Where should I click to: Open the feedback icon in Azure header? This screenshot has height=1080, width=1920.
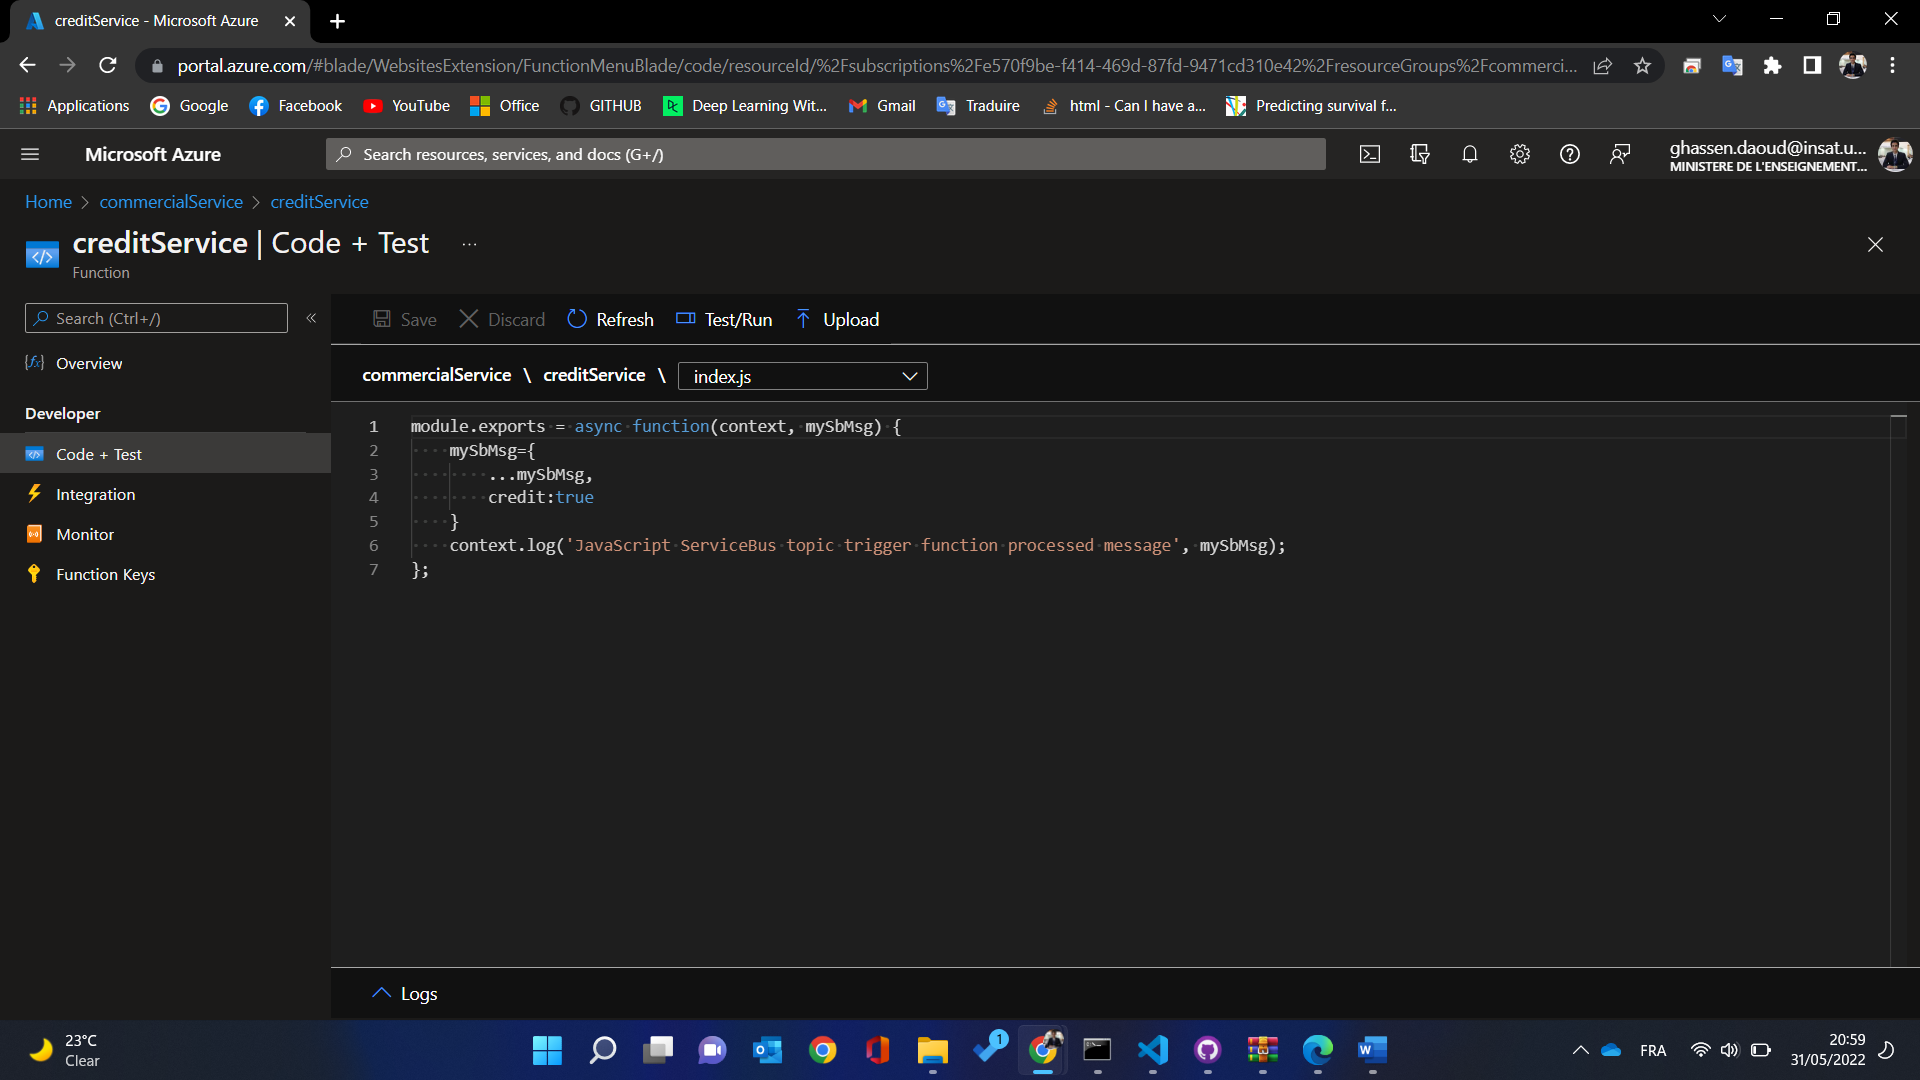point(1620,154)
